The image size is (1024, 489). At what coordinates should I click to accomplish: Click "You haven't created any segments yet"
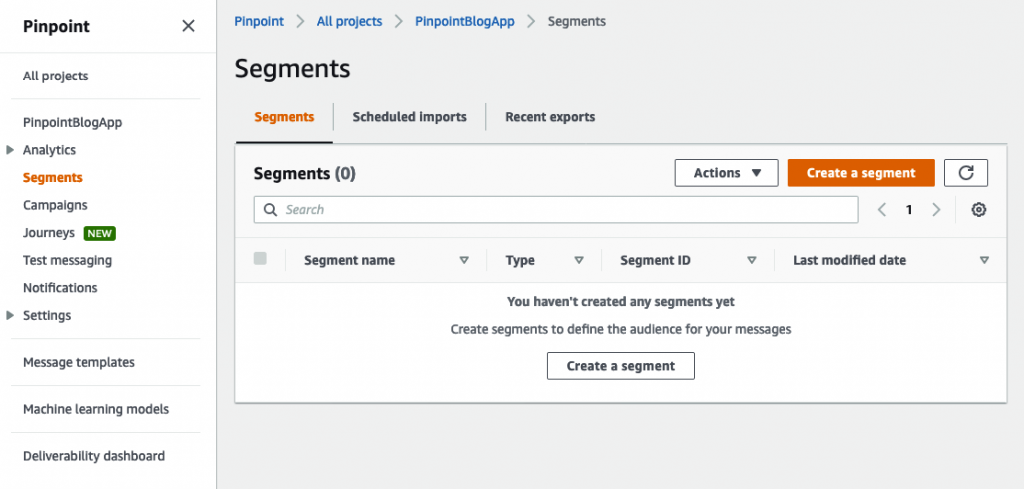pos(620,302)
